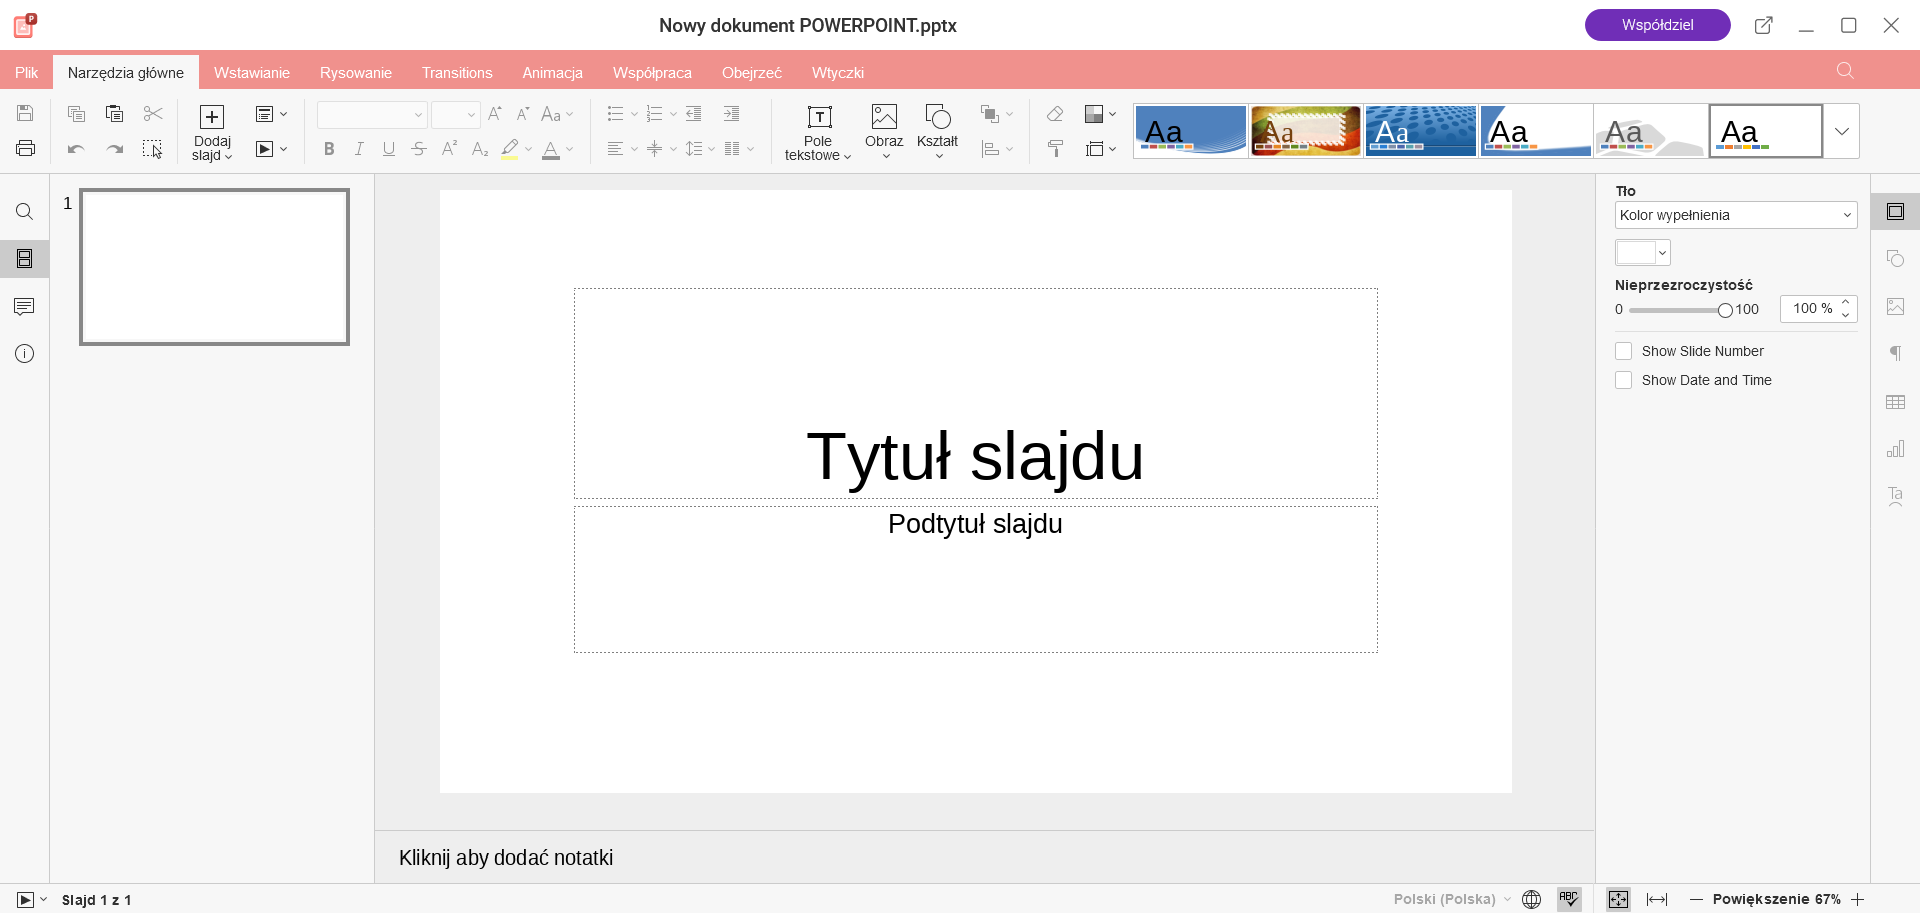Click the print icon in toolbar
Viewport: 1920px width, 913px height.
pyautogui.click(x=26, y=149)
